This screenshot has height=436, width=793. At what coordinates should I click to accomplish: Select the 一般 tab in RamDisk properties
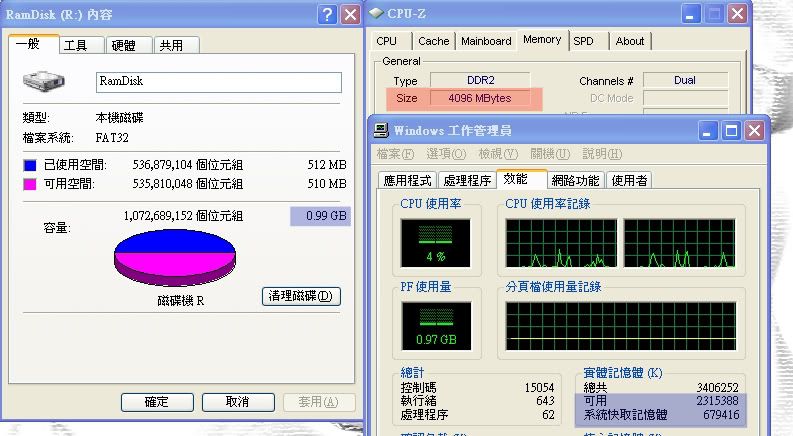pyautogui.click(x=33, y=44)
